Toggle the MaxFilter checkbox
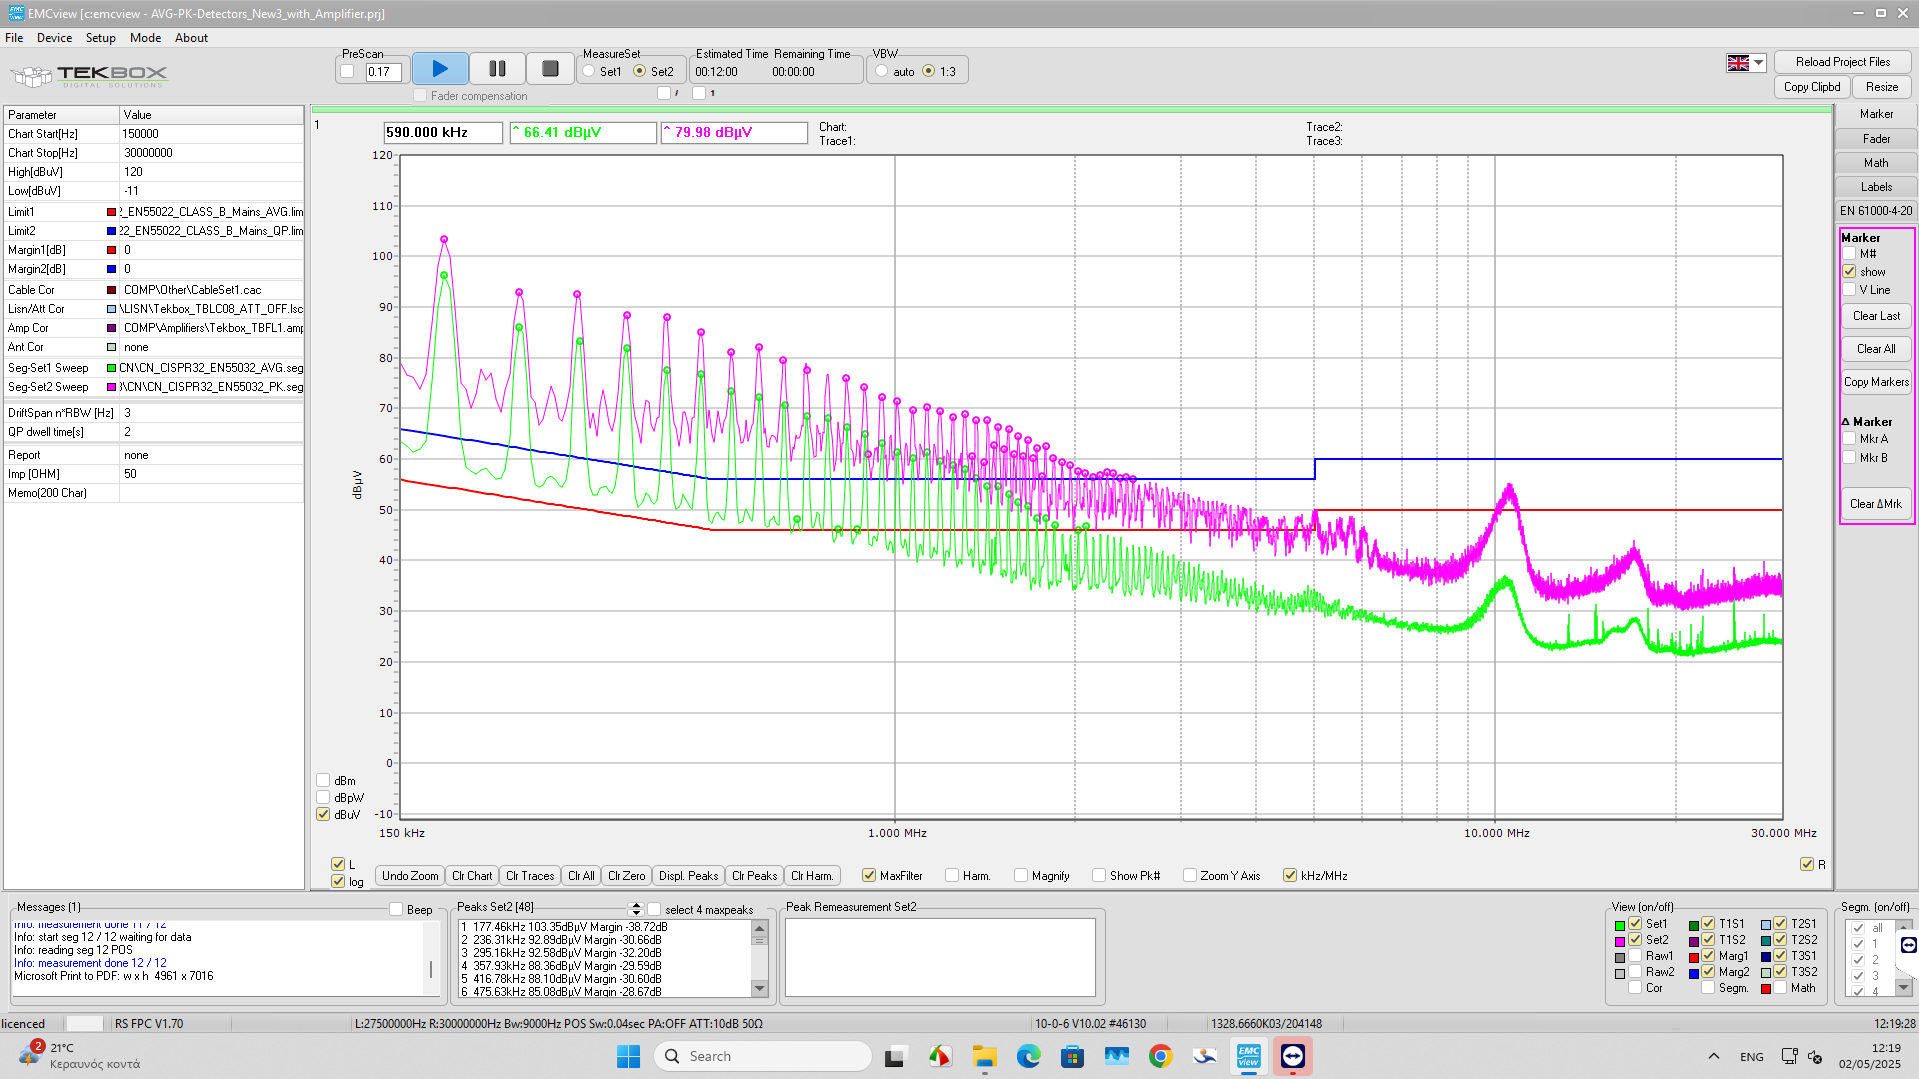The height and width of the screenshot is (1079, 1919). pyautogui.click(x=868, y=876)
